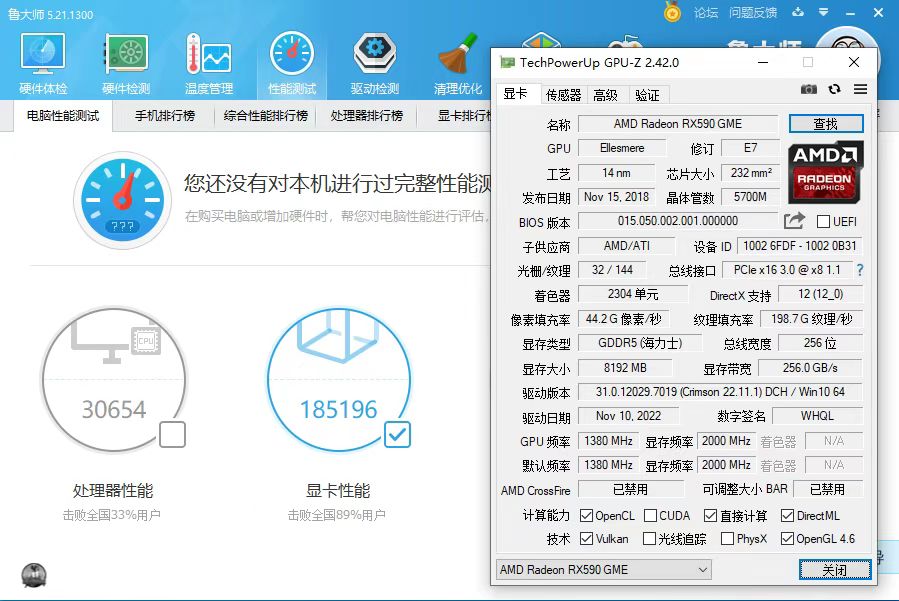Click memory type GDDR5 (海力士) value
This screenshot has height=601, width=899.
(x=640, y=343)
